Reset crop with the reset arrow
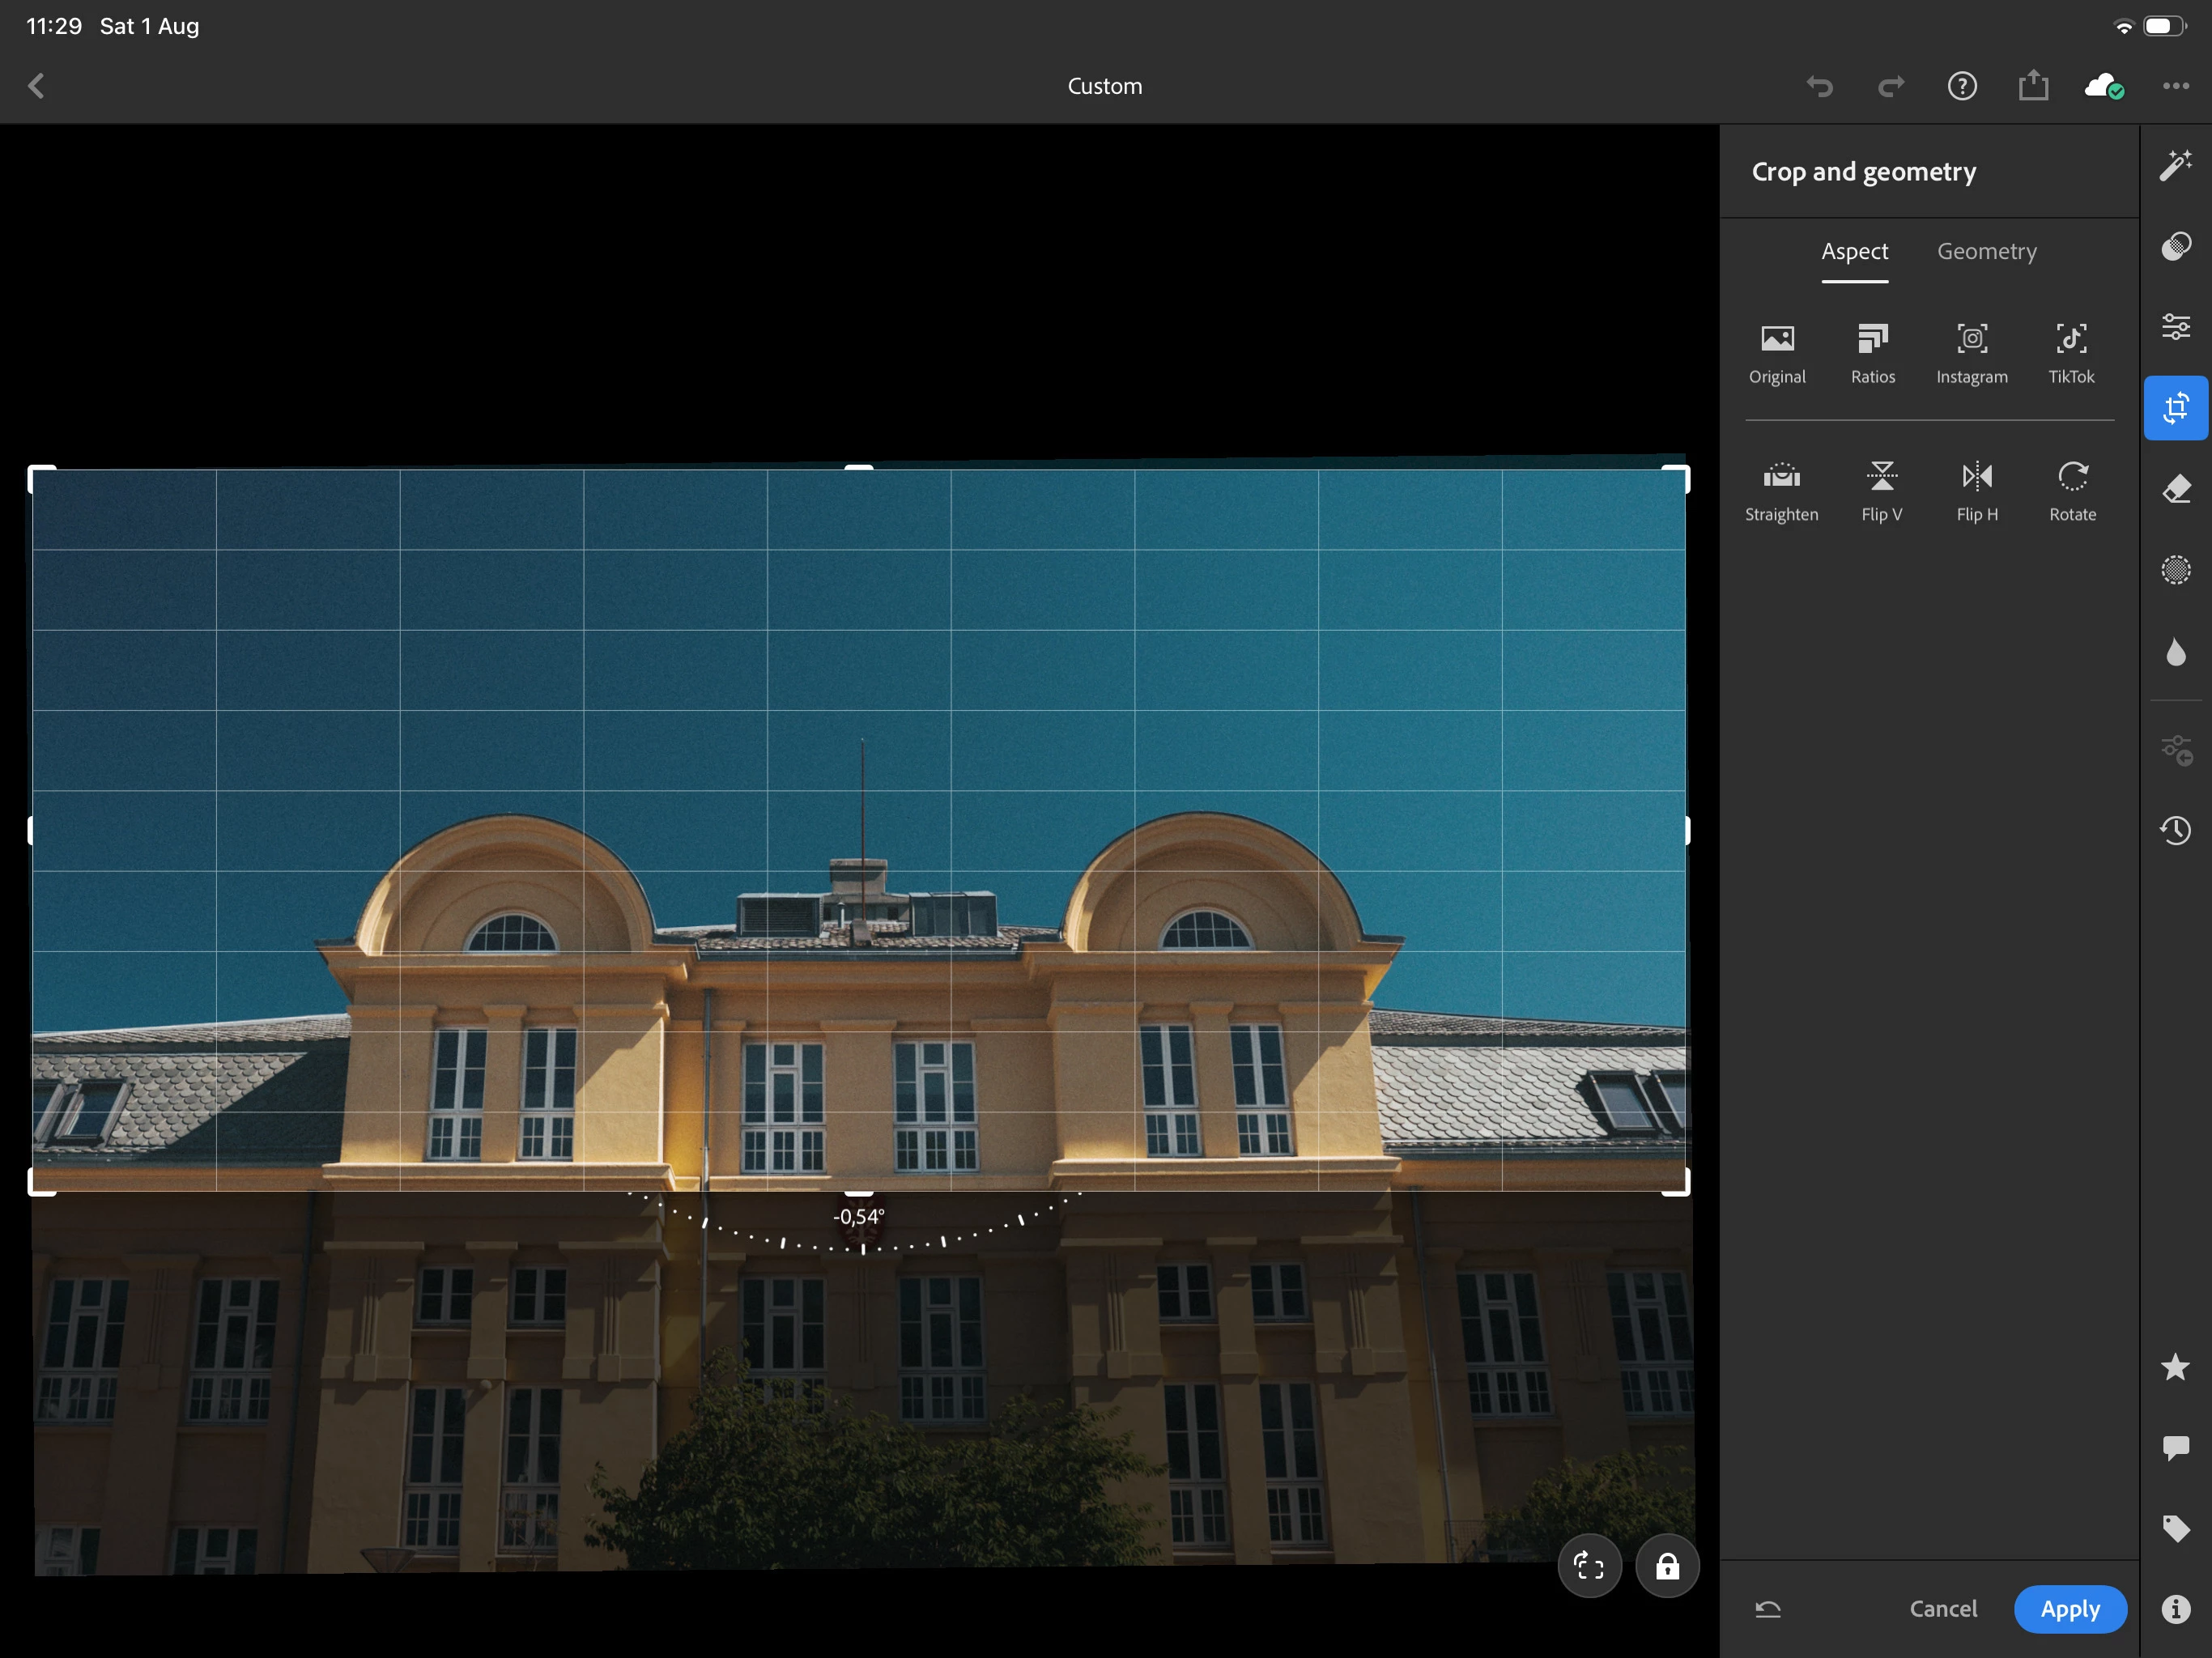Screen dimensions: 2212x1658 pos(1768,1609)
